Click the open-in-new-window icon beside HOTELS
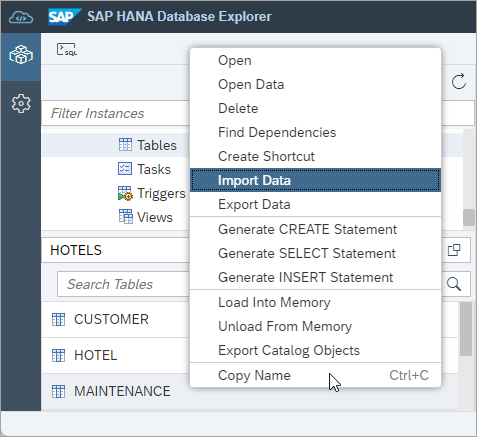 454,250
